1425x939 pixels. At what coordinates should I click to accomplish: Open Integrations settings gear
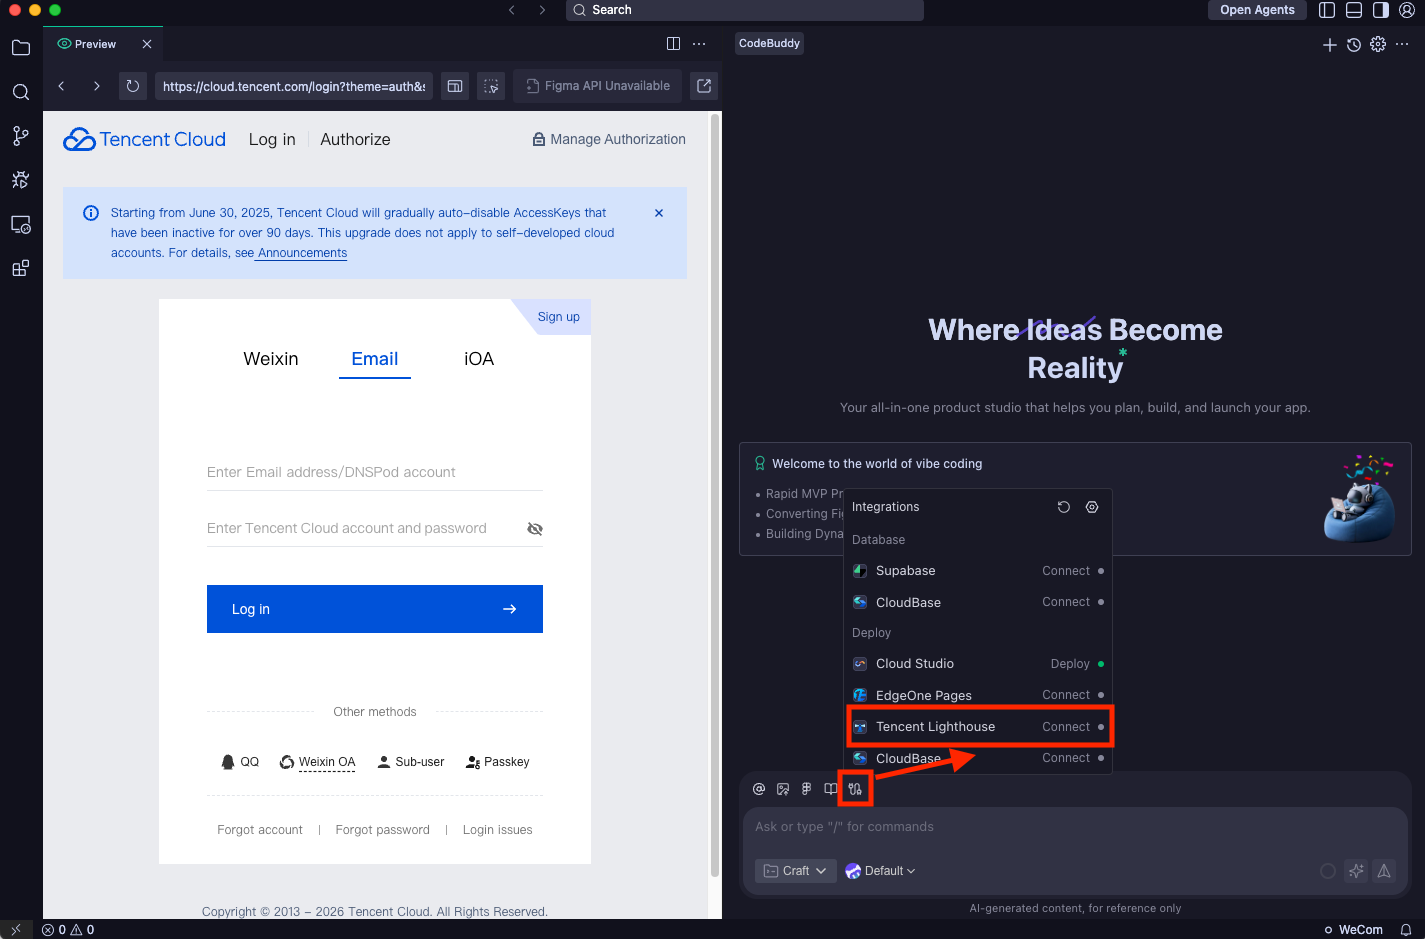(x=1092, y=507)
